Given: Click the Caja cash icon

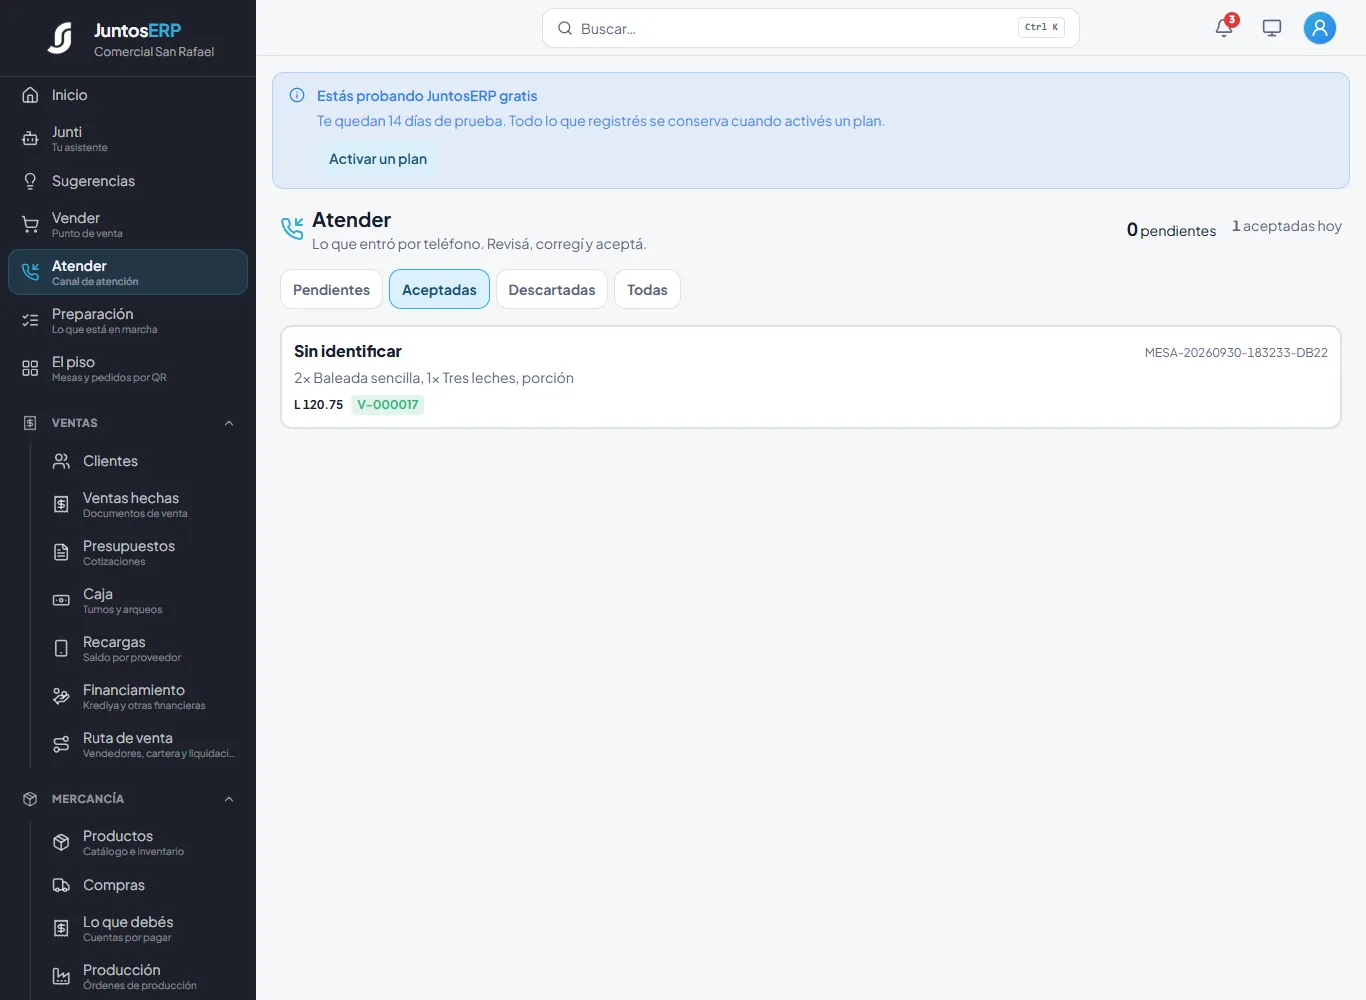Looking at the screenshot, I should click(61, 601).
